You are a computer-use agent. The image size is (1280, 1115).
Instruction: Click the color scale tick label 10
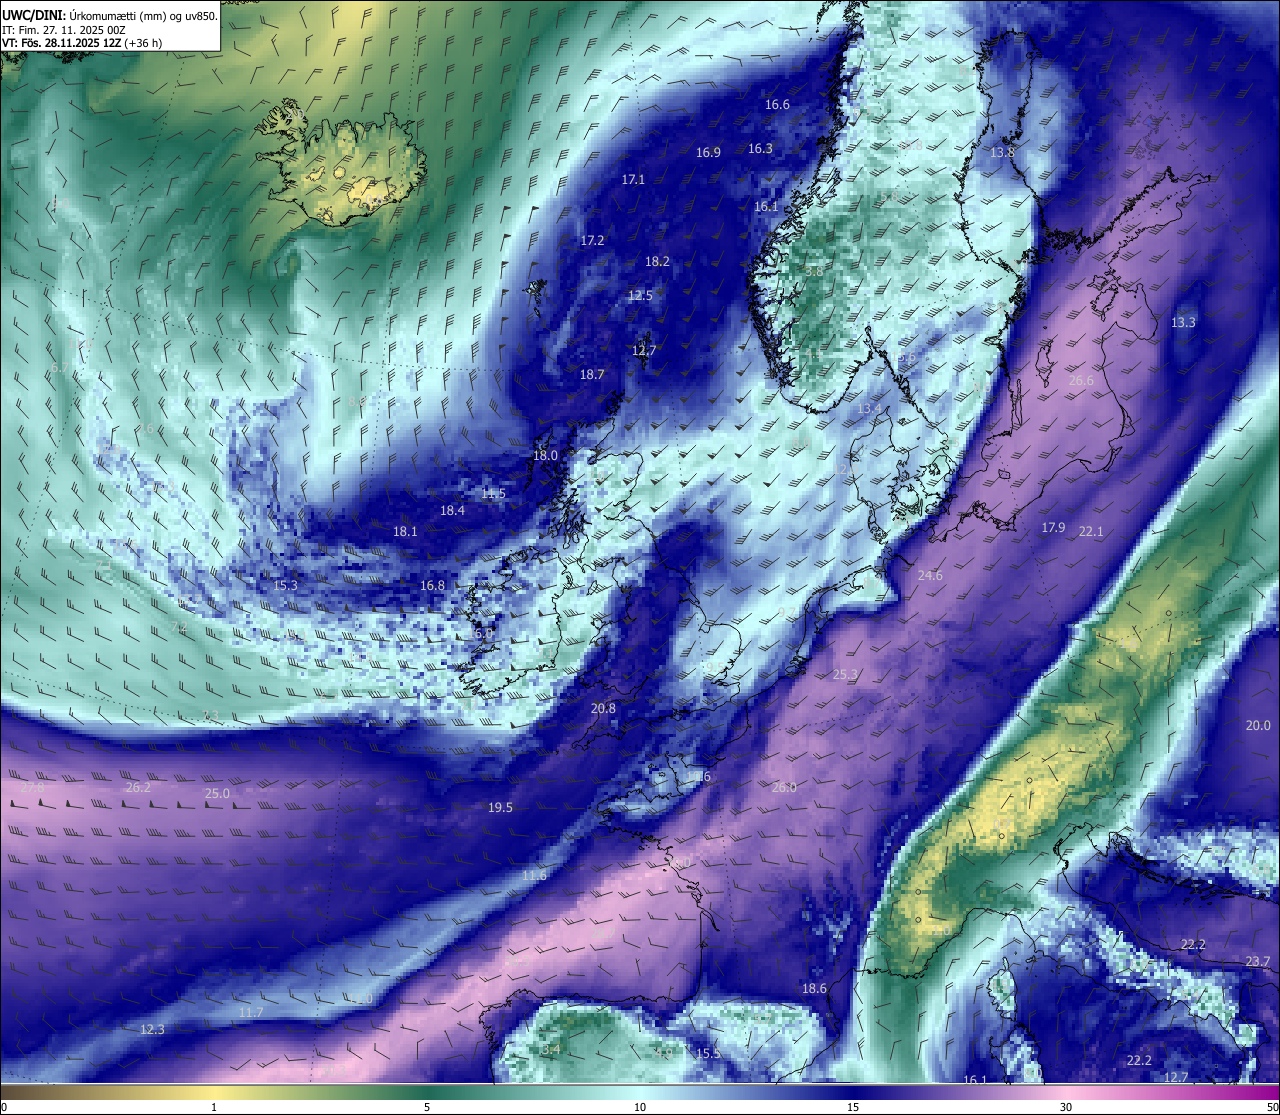[x=640, y=1107]
